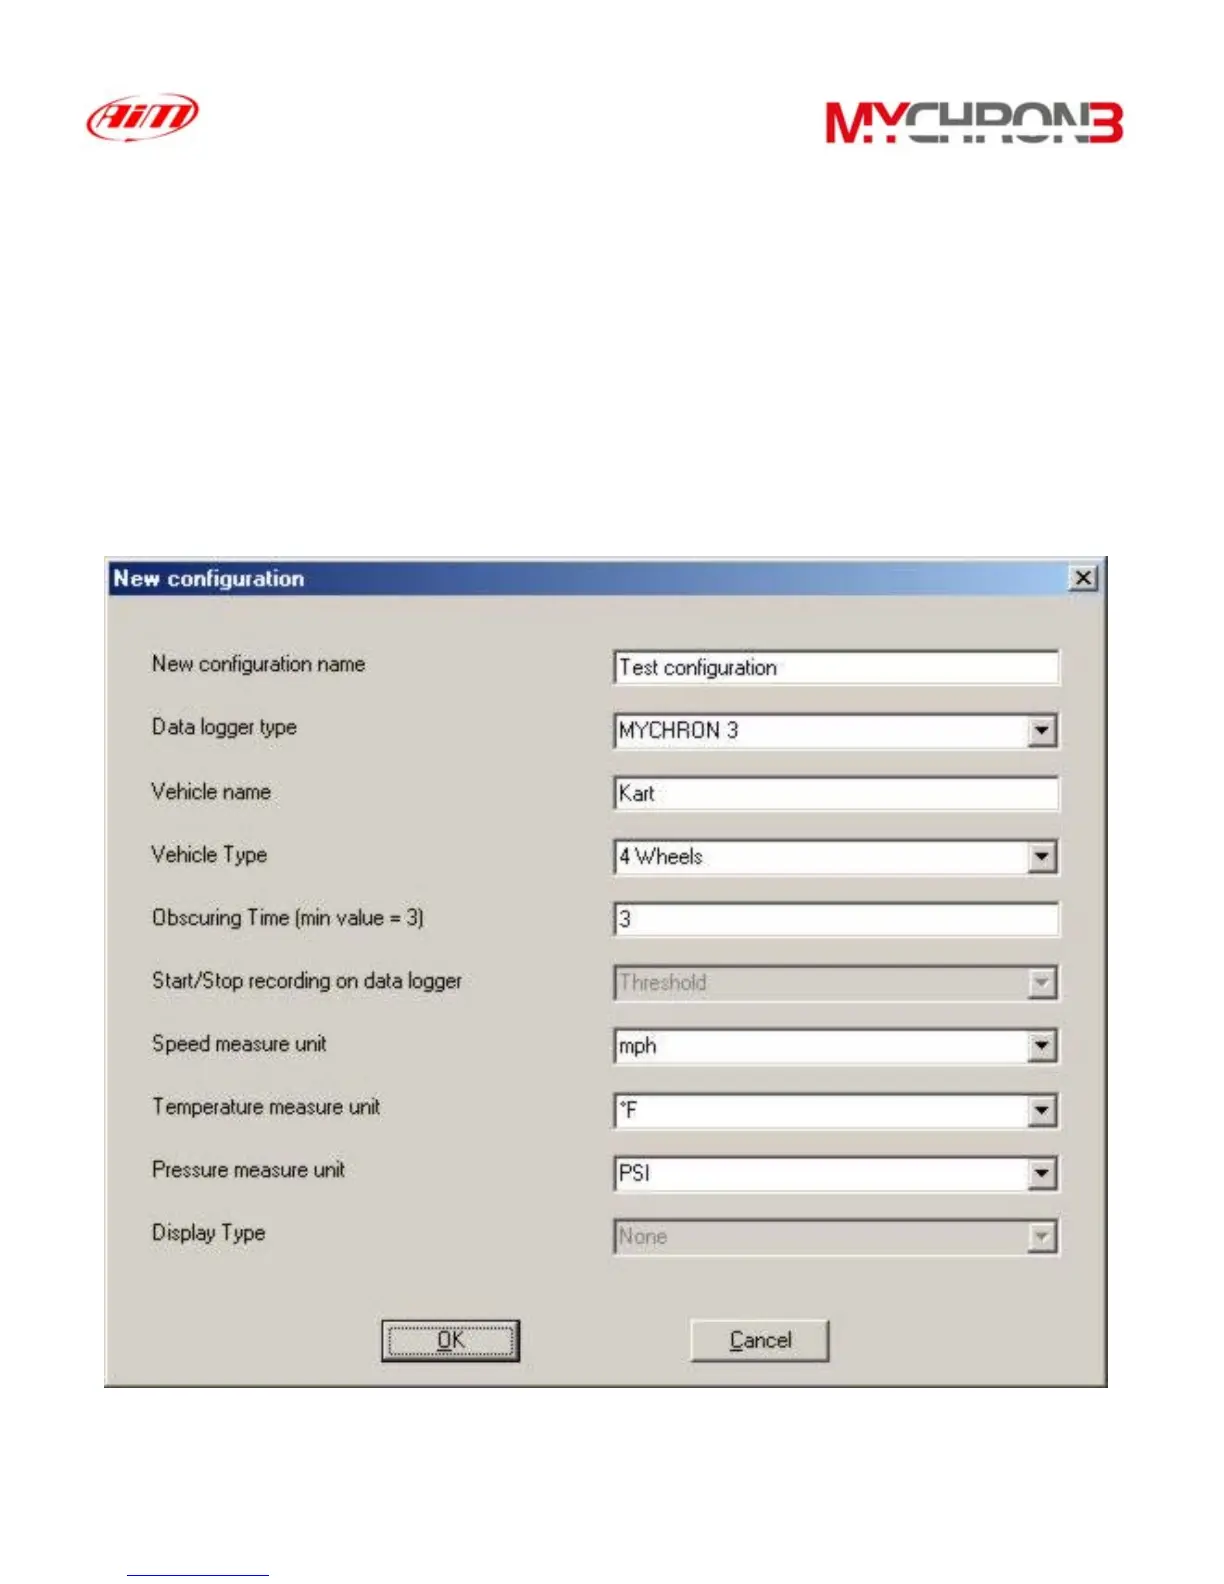Expand the Pressure measure unit dropdown
The width and height of the screenshot is (1224, 1584).
tap(1042, 1173)
